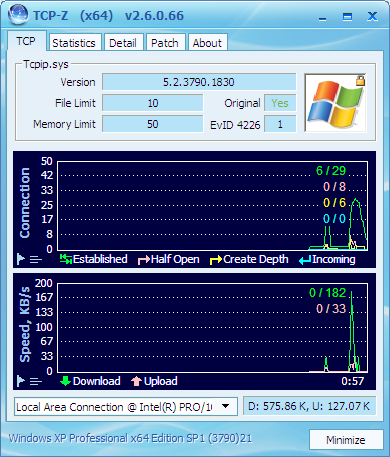Click the EvID 4226 value field

[x=280, y=124]
